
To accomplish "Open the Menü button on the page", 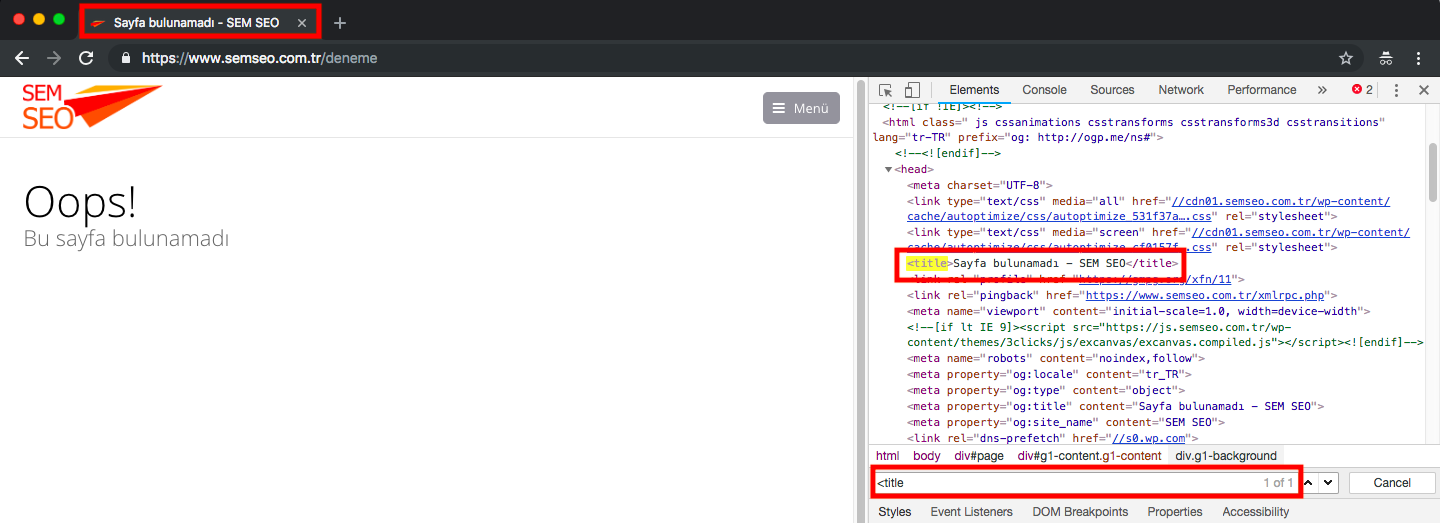I will (801, 108).
